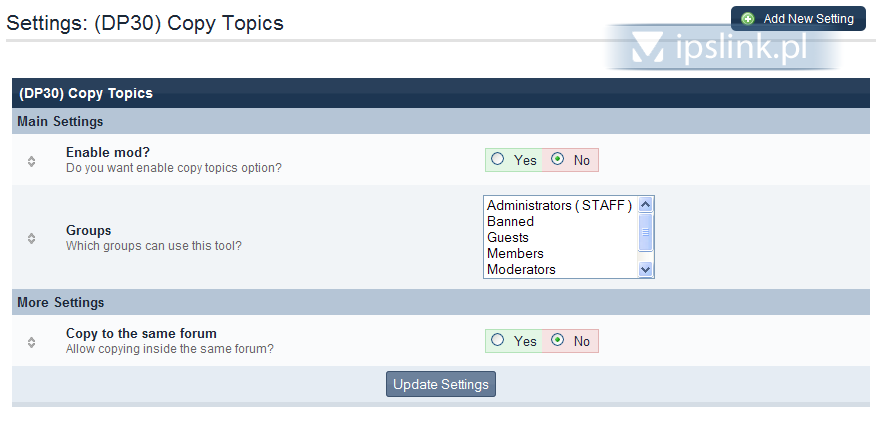889x445 pixels.
Task: Select Banned group in the list
Action: 510,221
